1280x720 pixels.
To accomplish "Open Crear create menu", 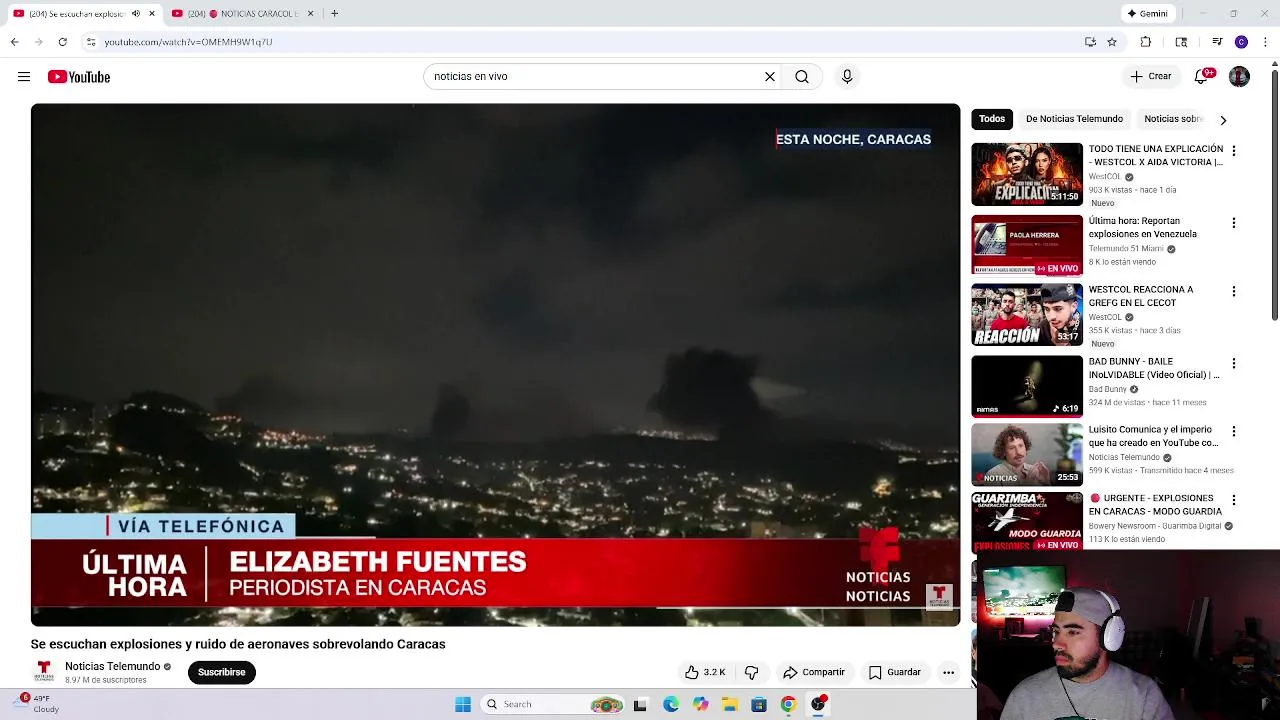I will [x=1150, y=76].
